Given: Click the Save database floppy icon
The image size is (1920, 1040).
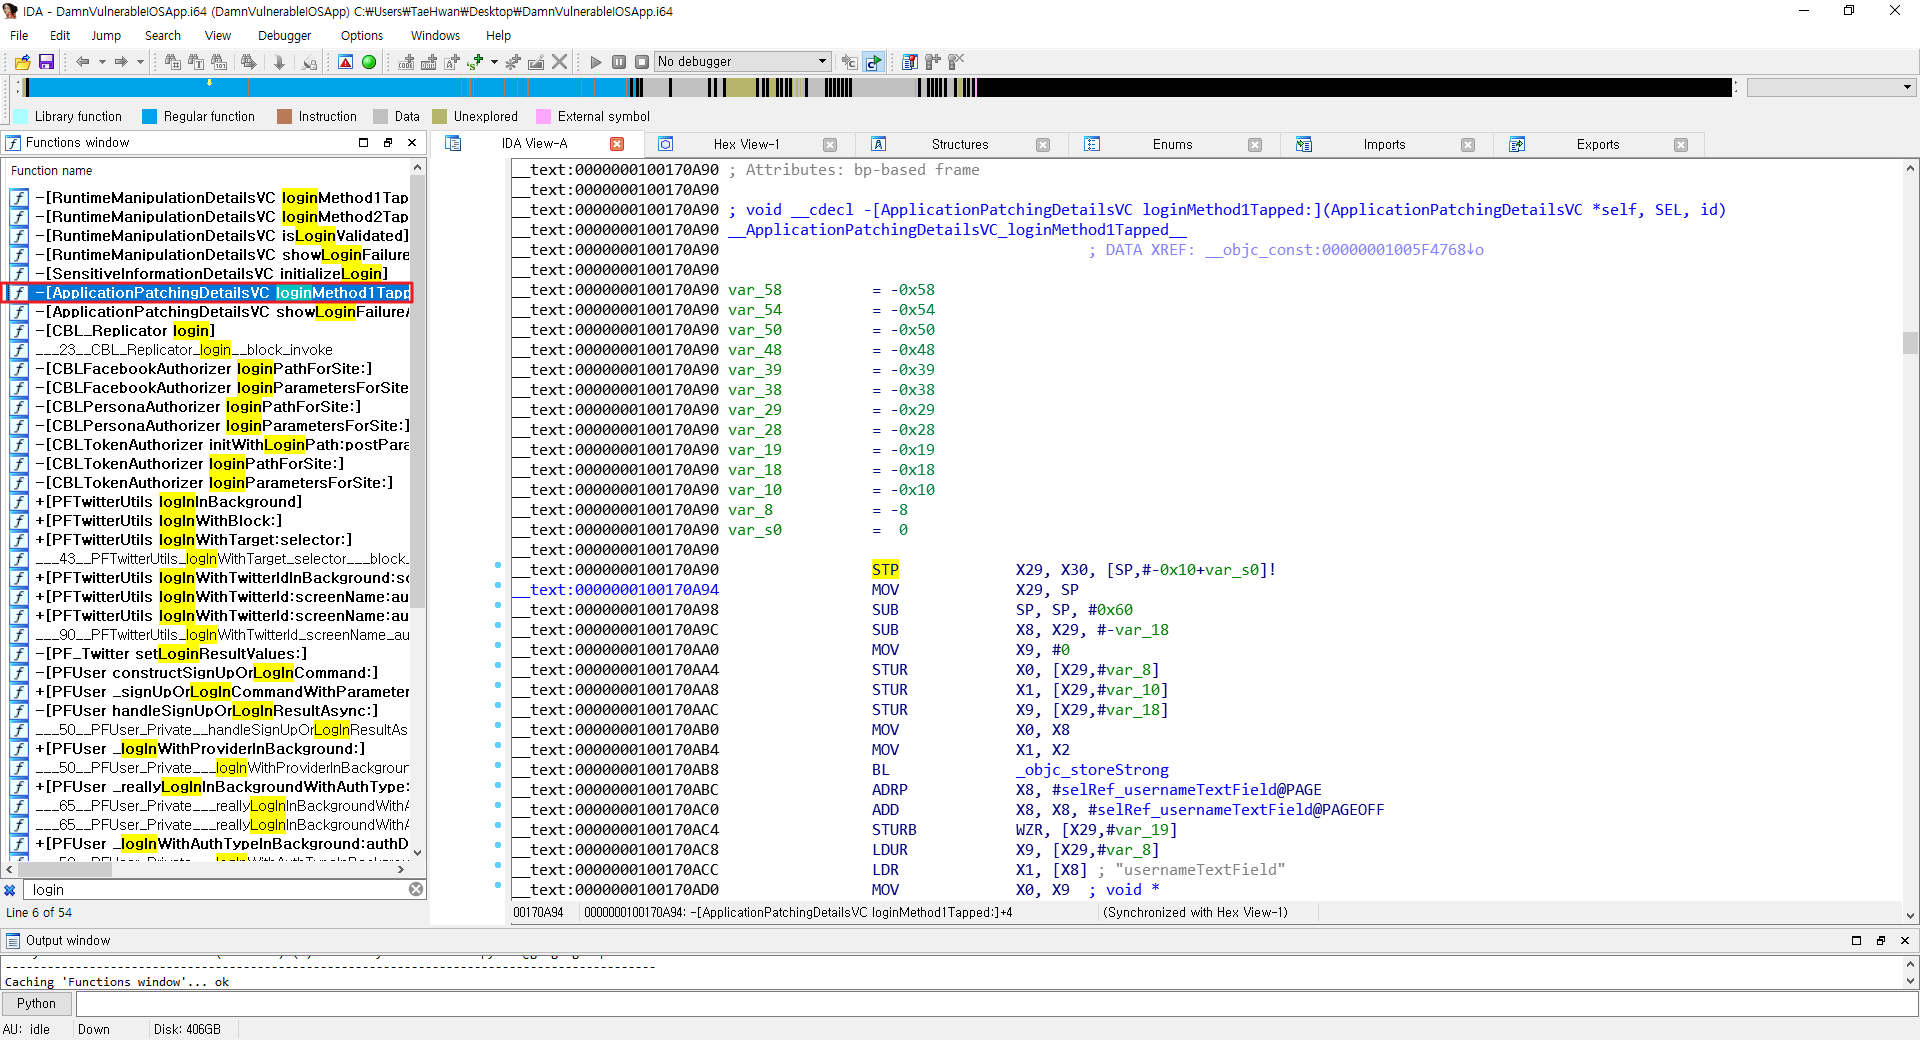Looking at the screenshot, I should click(46, 62).
